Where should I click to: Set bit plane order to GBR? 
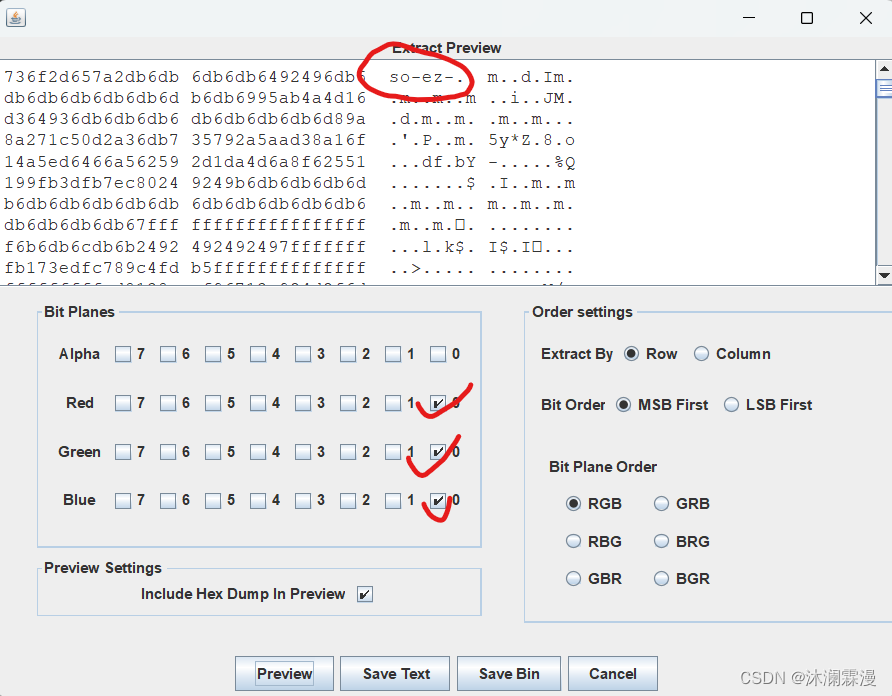tap(573, 579)
